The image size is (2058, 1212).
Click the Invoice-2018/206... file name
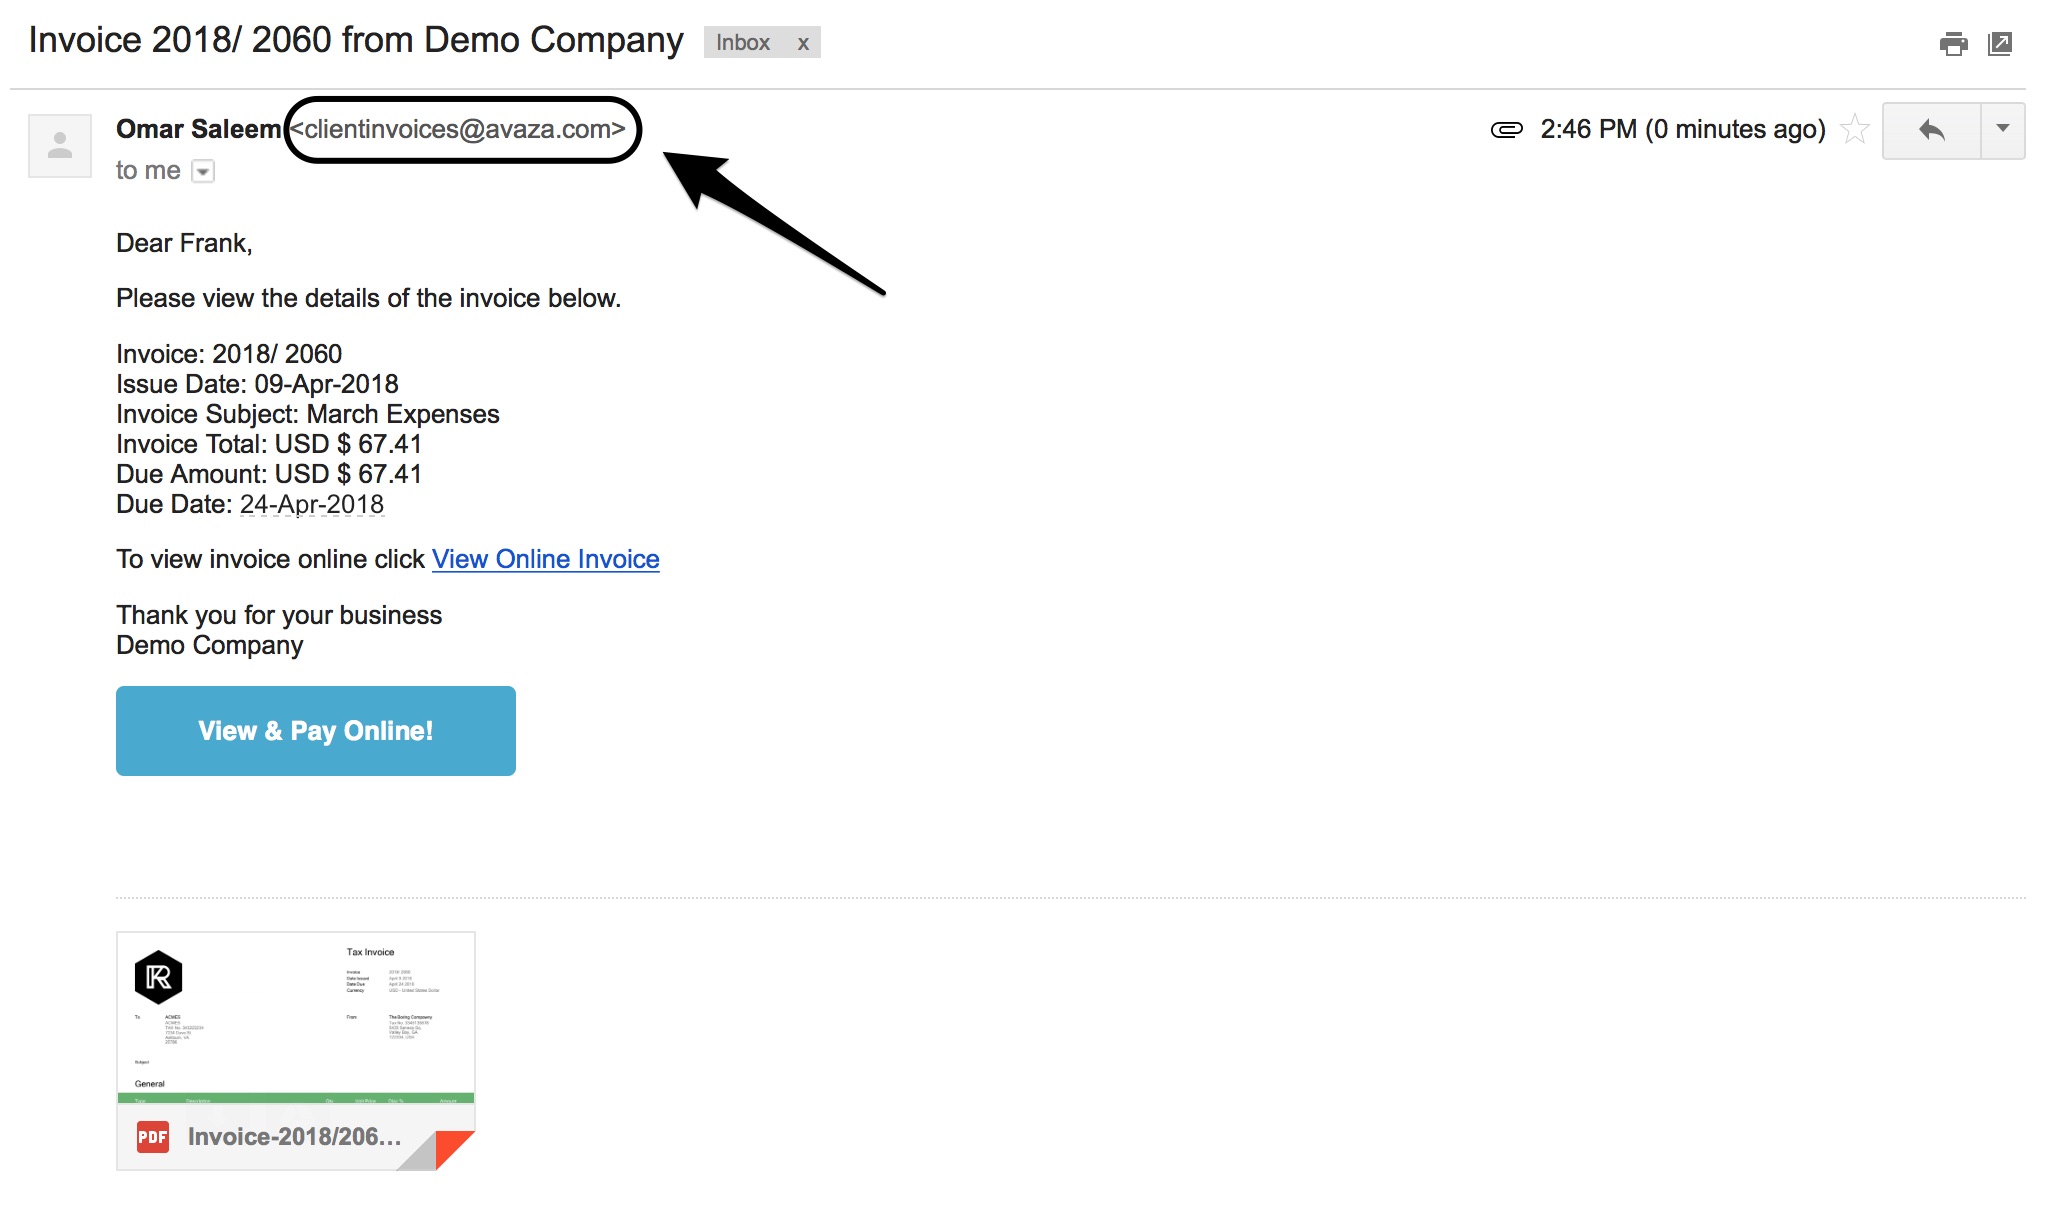click(294, 1137)
